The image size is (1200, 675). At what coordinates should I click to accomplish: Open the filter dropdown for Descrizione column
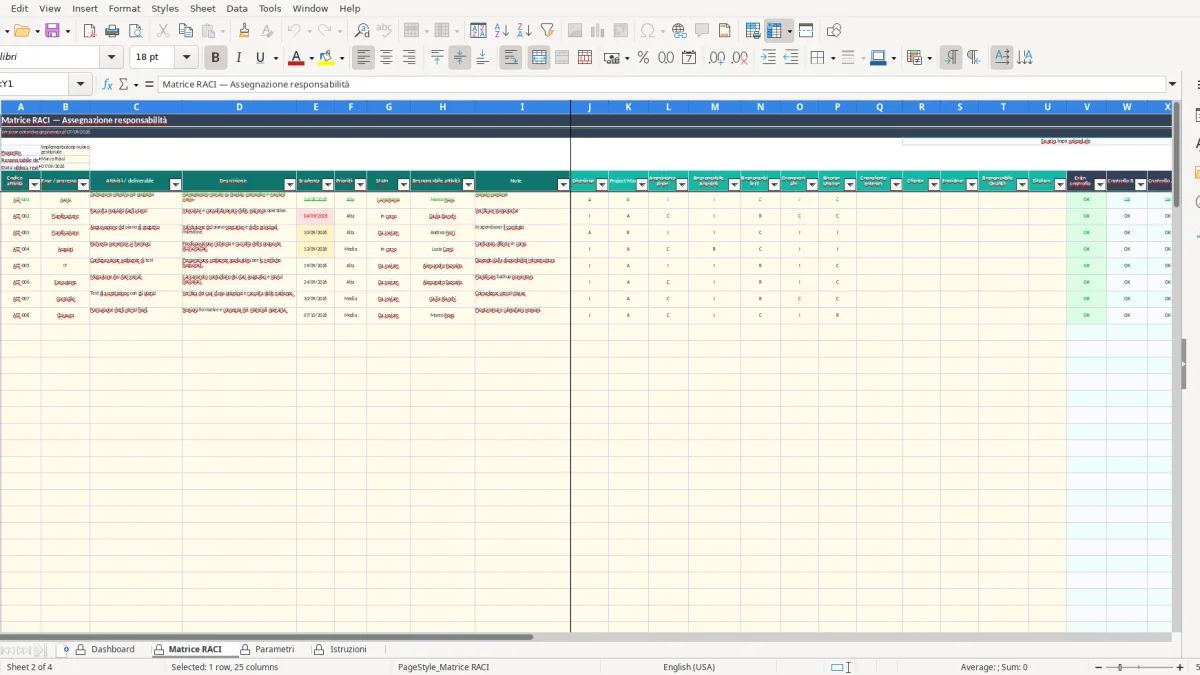point(288,185)
